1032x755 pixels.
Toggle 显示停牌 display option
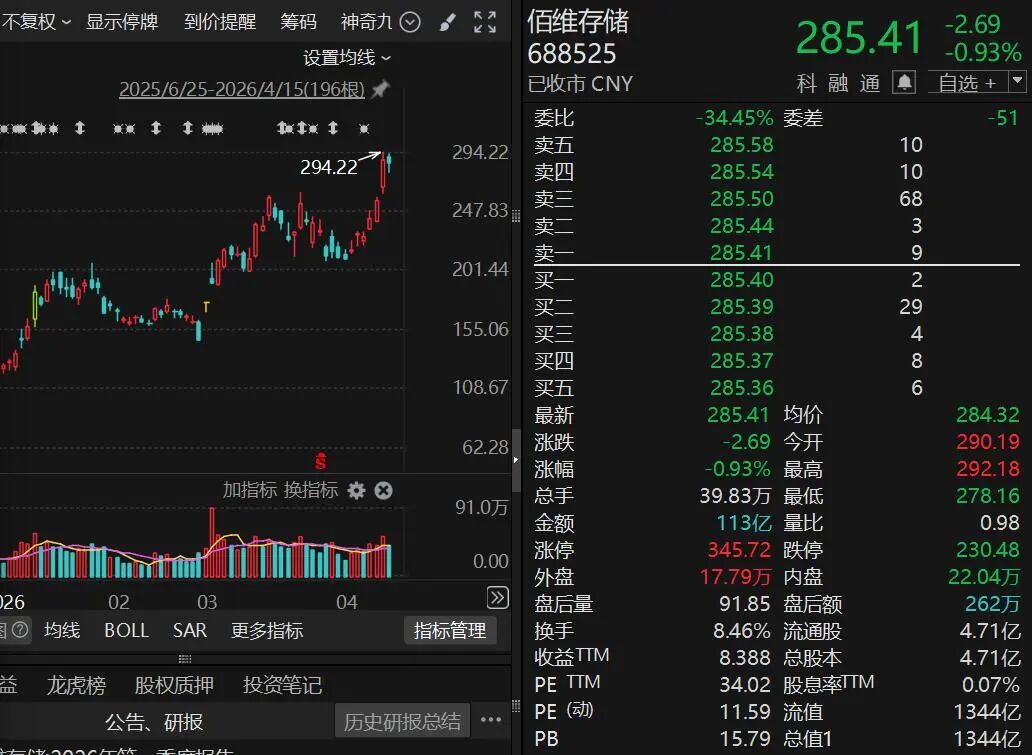coord(122,22)
